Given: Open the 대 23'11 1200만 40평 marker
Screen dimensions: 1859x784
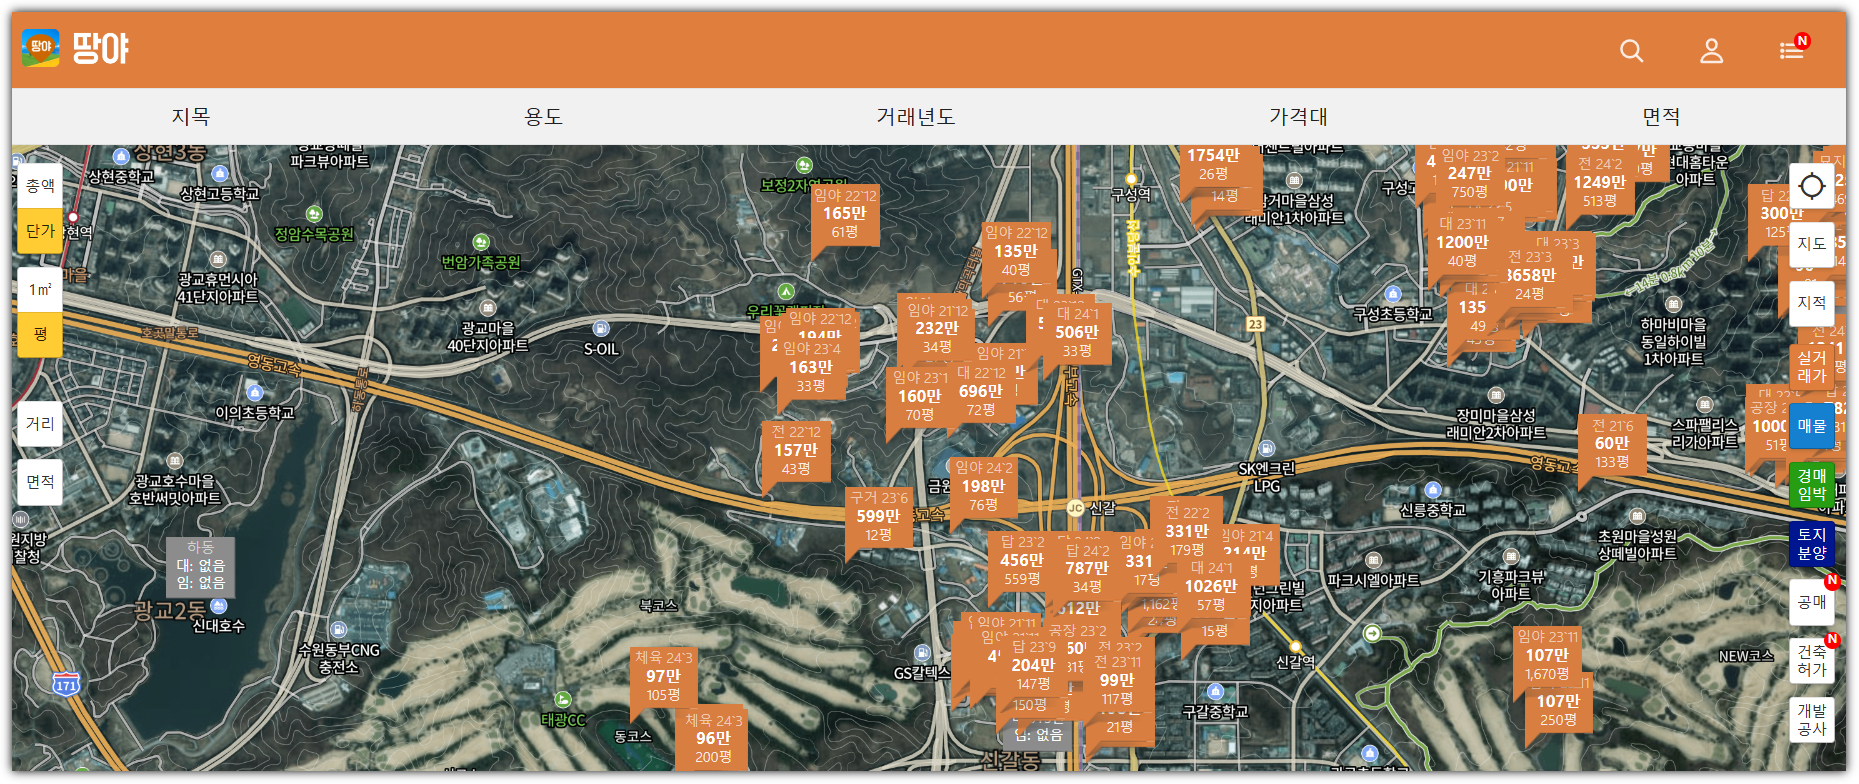Looking at the screenshot, I should [x=1462, y=242].
